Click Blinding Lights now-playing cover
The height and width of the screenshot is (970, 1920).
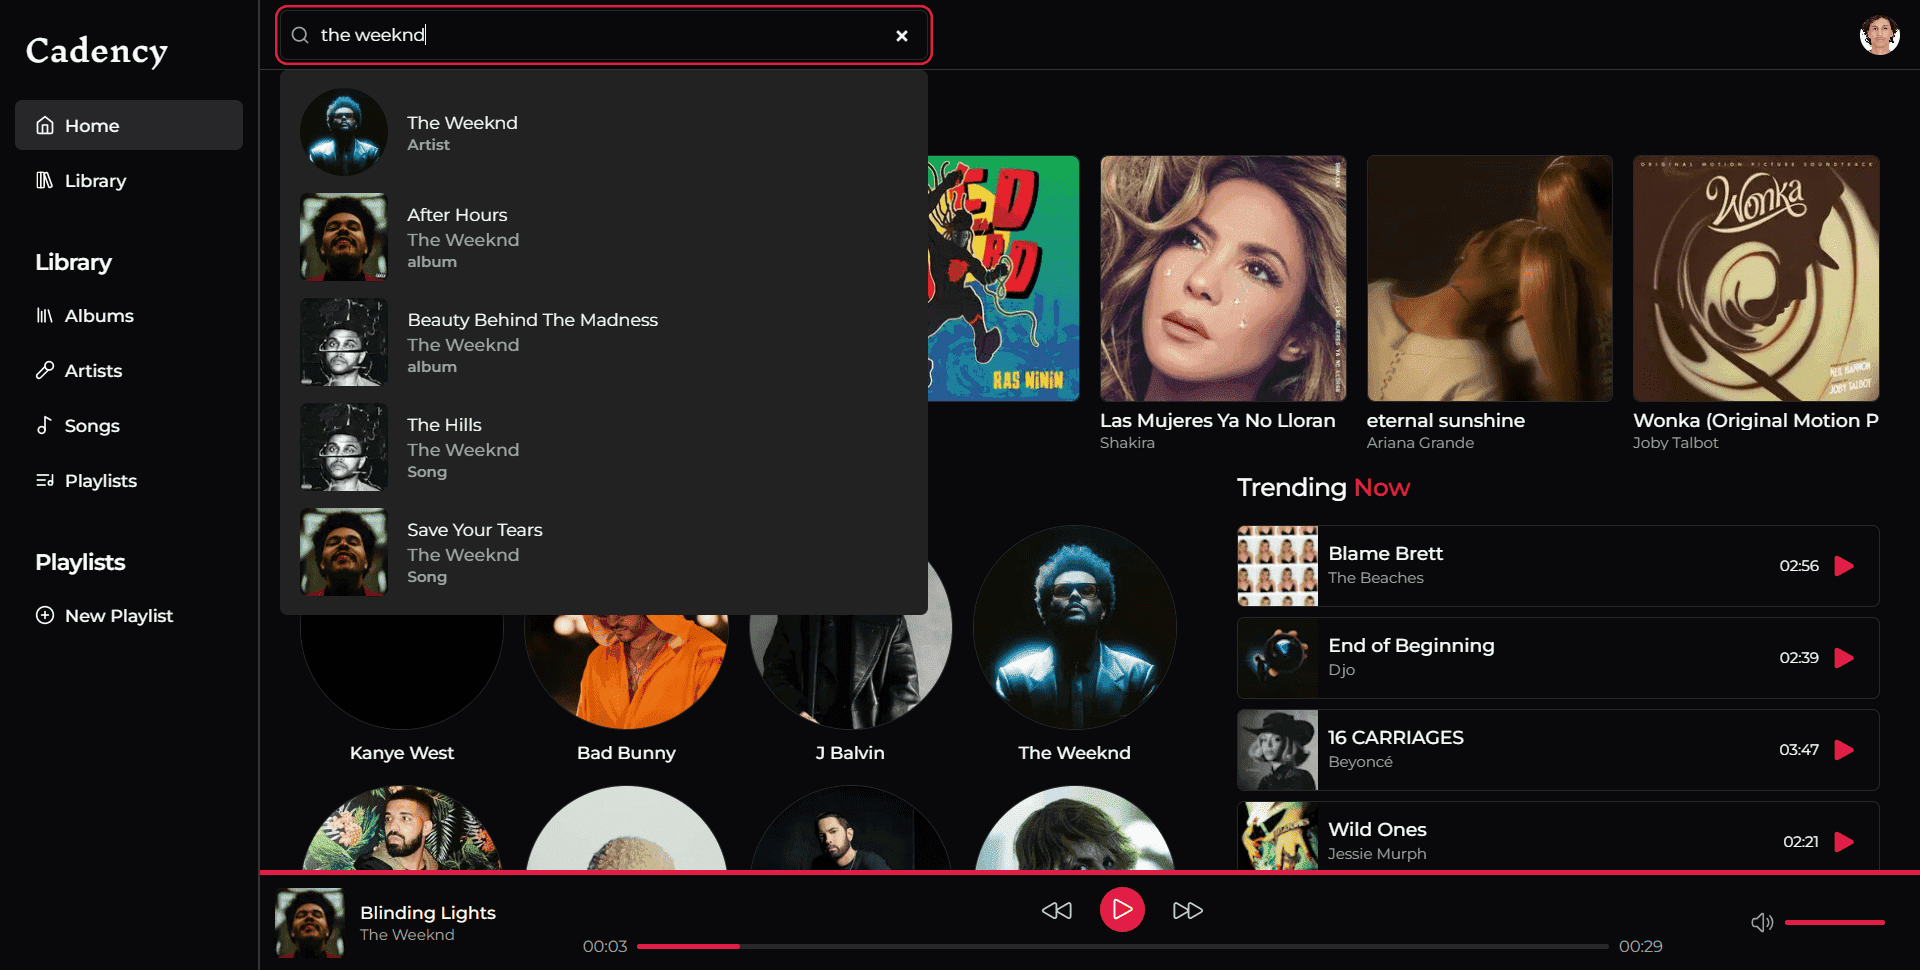pos(310,923)
